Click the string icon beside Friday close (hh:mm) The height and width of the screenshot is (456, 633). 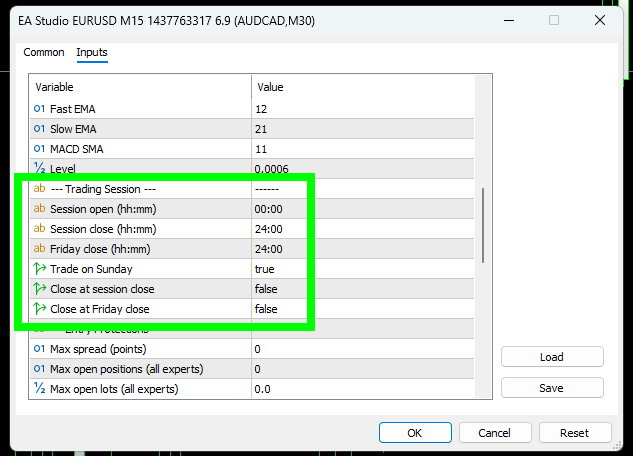(39, 249)
